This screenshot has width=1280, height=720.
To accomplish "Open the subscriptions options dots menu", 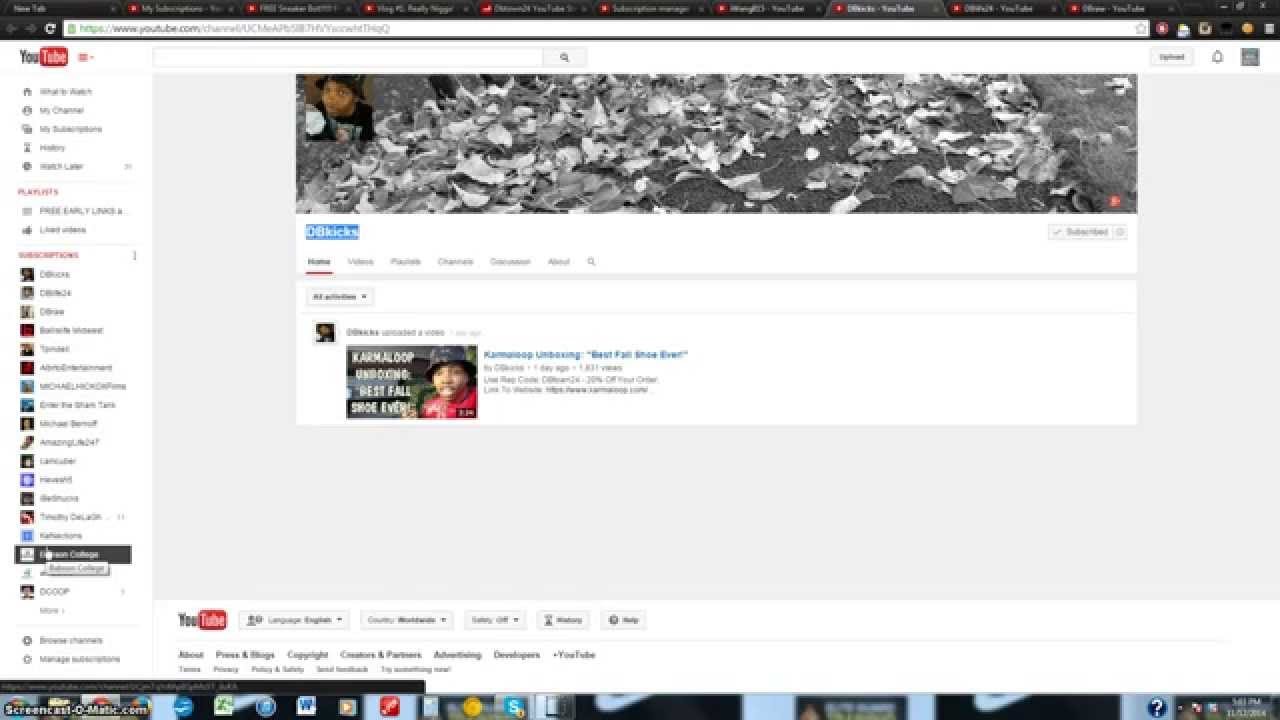I will point(134,255).
